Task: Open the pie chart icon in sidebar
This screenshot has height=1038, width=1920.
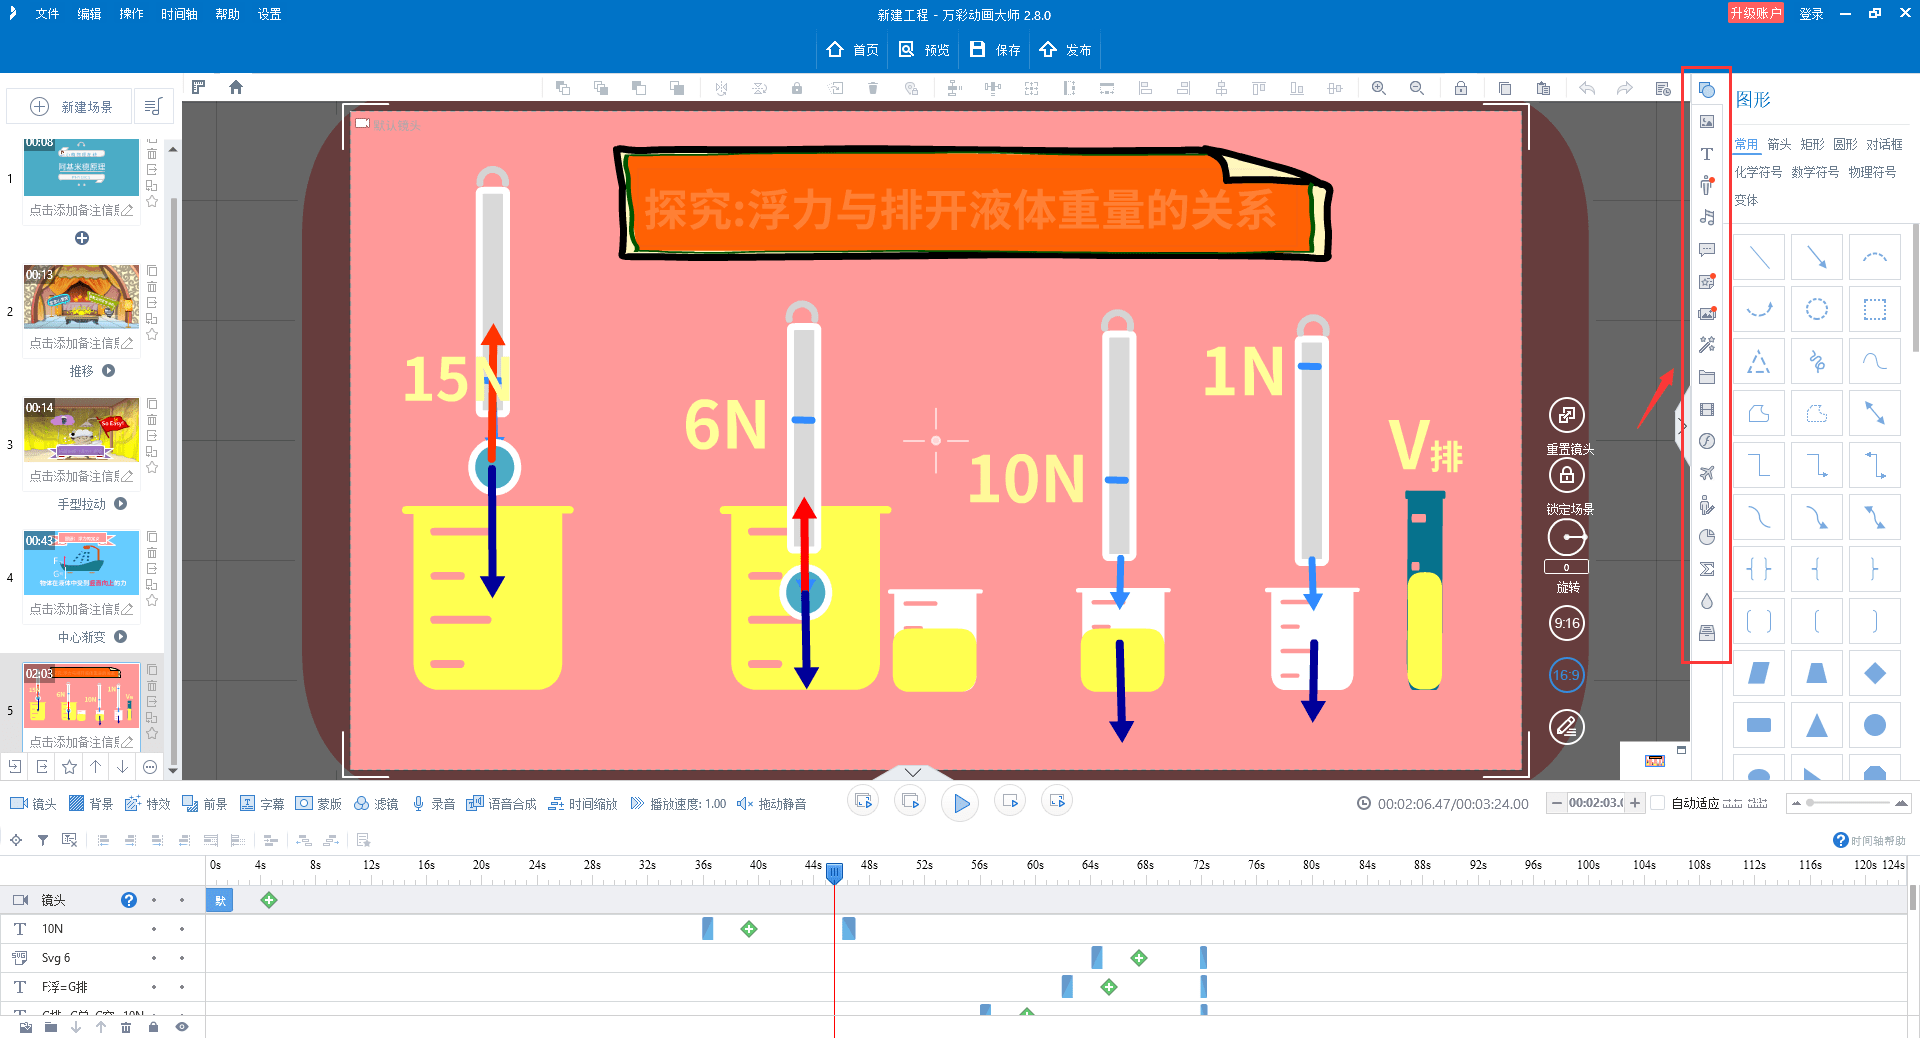Action: click(1707, 537)
